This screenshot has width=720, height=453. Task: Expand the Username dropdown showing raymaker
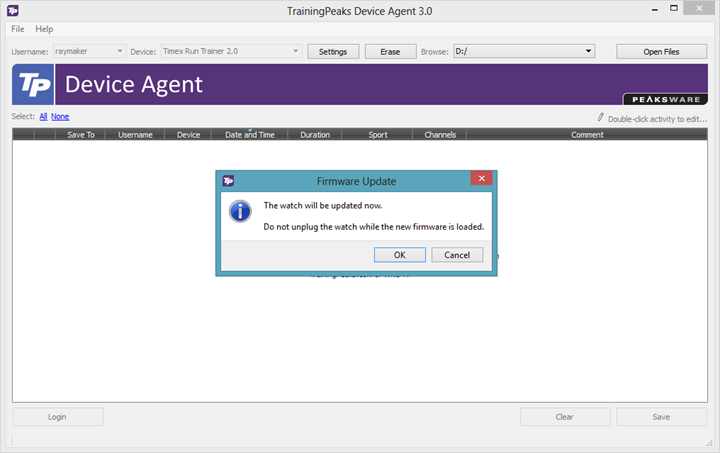point(90,51)
